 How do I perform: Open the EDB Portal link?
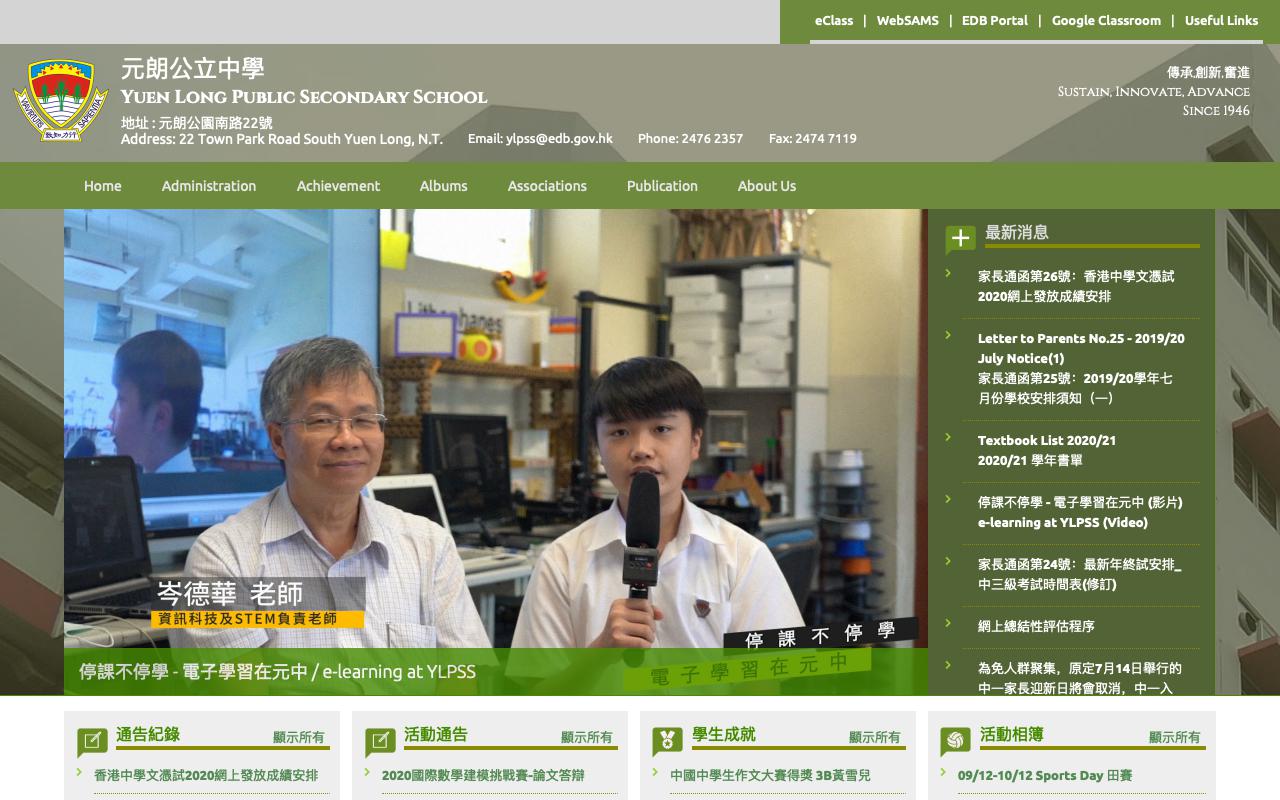click(995, 20)
